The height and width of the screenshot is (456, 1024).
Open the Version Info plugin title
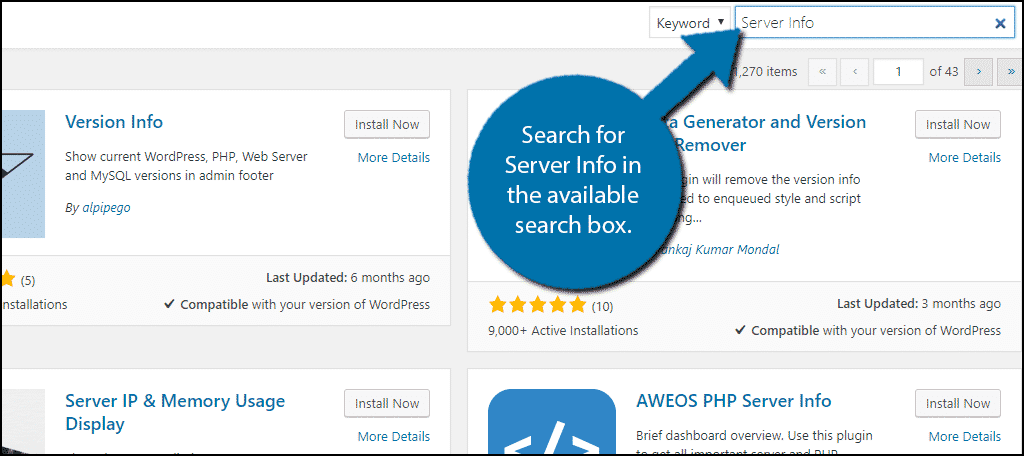click(x=114, y=122)
